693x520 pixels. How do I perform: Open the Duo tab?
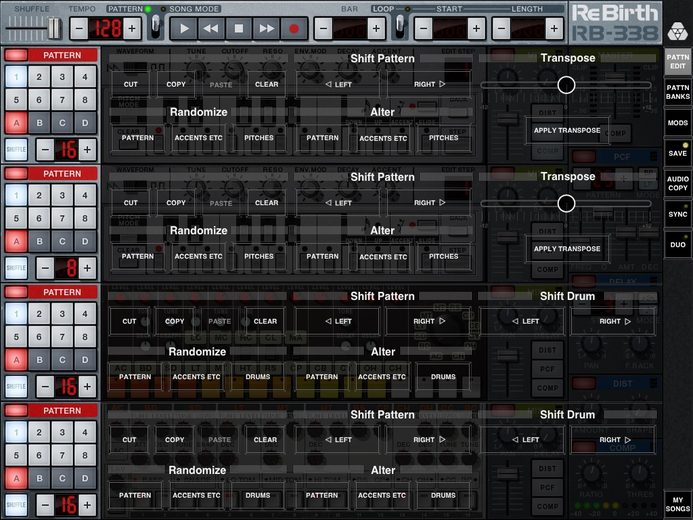pos(678,244)
